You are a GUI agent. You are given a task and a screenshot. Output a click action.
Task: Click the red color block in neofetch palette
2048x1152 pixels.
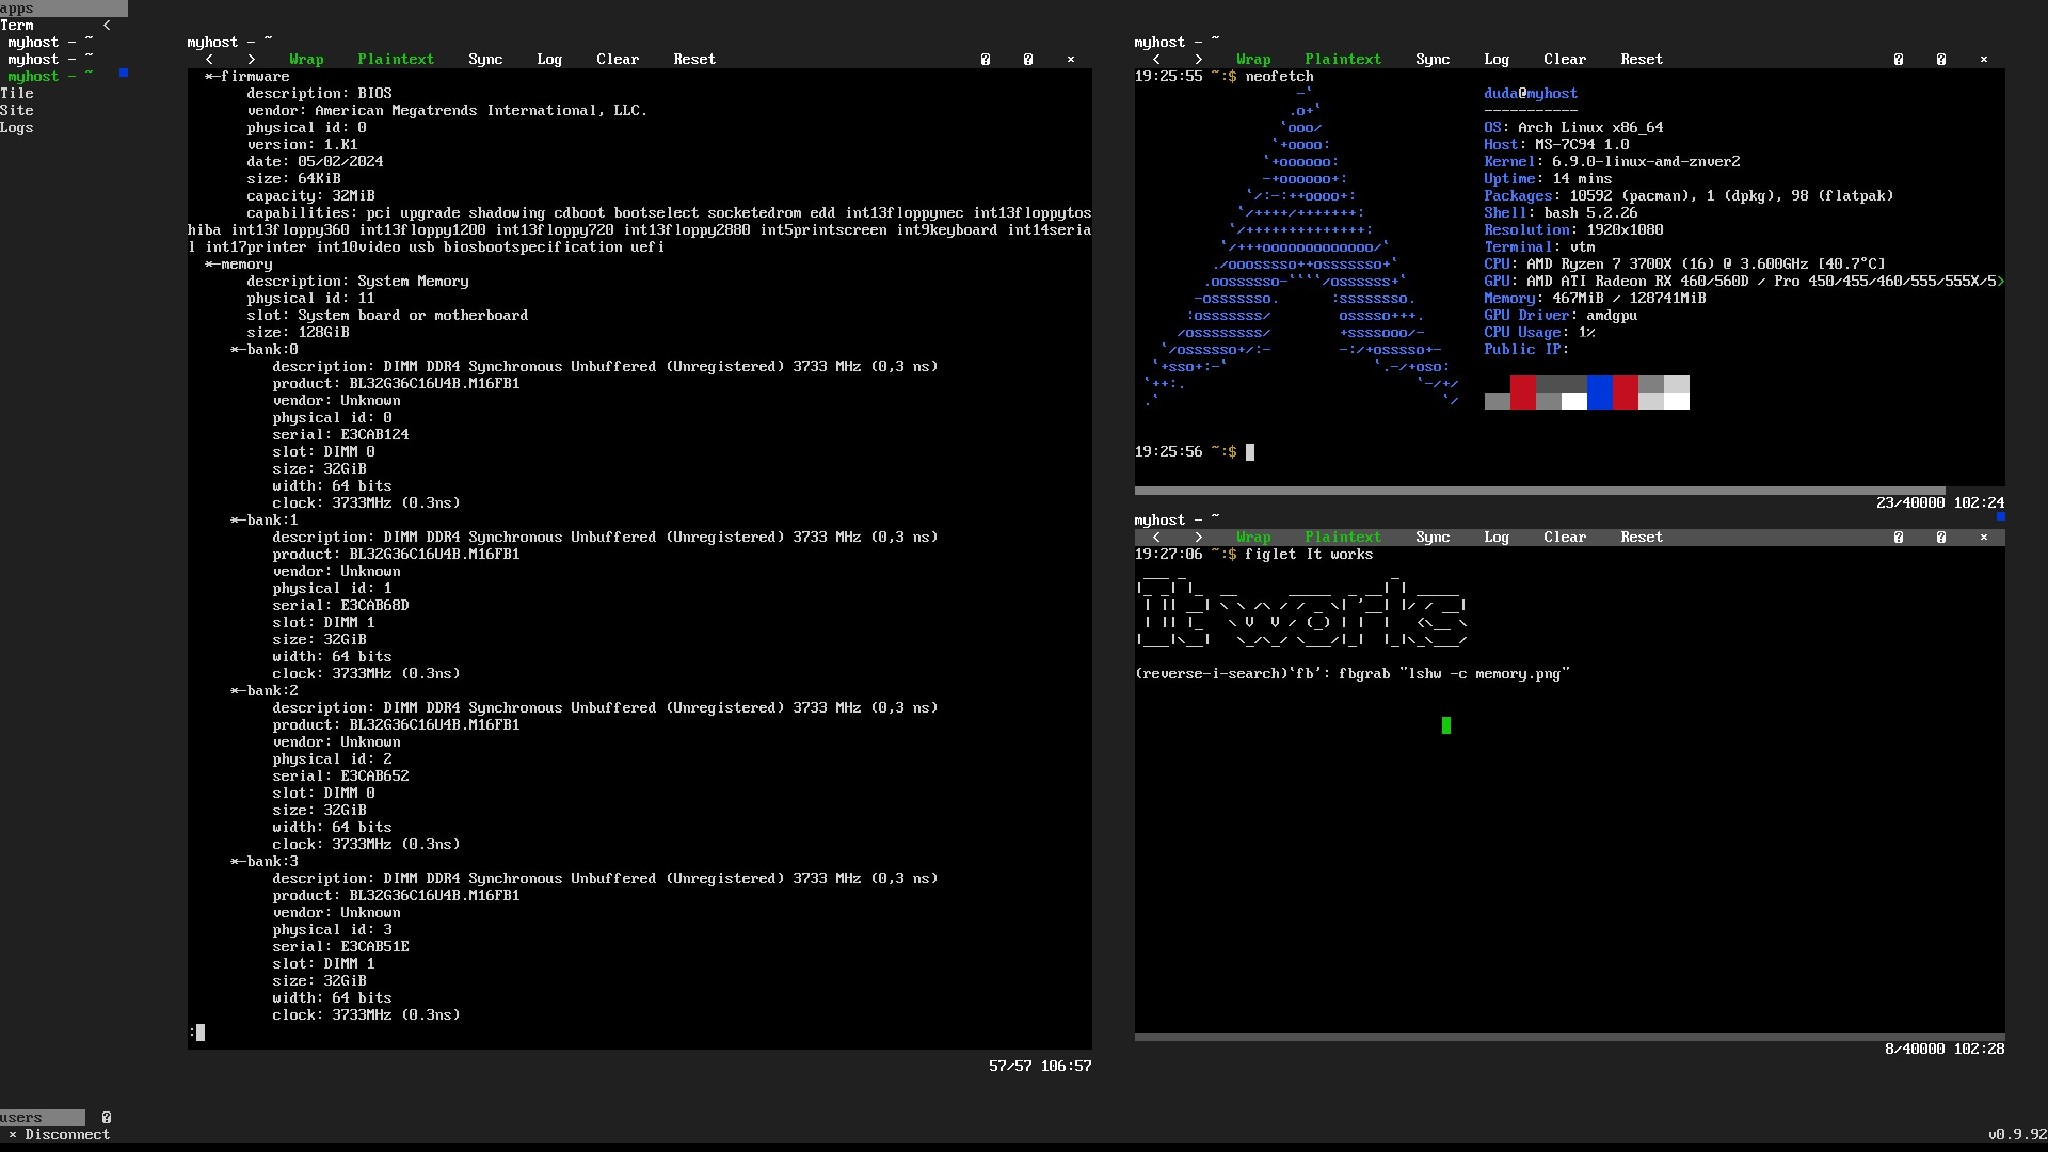[1522, 392]
